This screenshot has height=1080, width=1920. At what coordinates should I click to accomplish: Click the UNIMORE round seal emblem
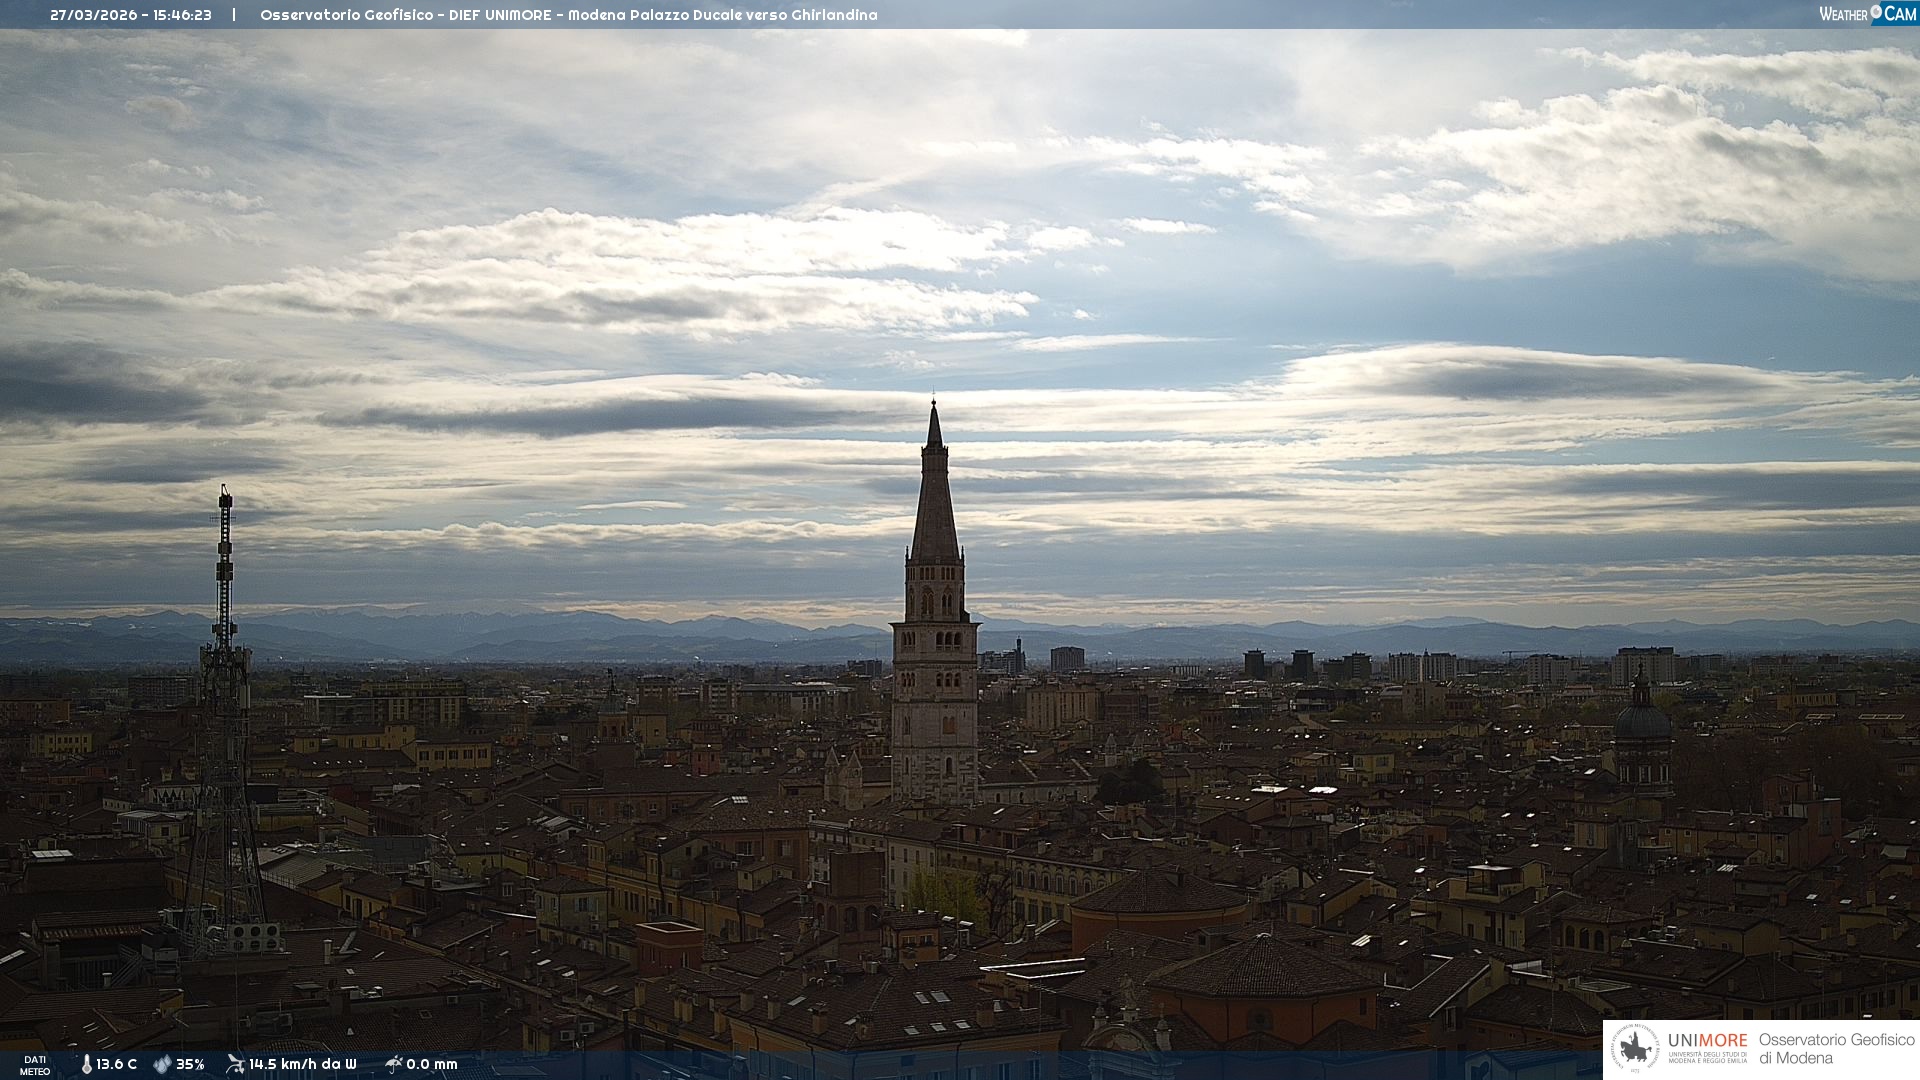(1635, 1049)
